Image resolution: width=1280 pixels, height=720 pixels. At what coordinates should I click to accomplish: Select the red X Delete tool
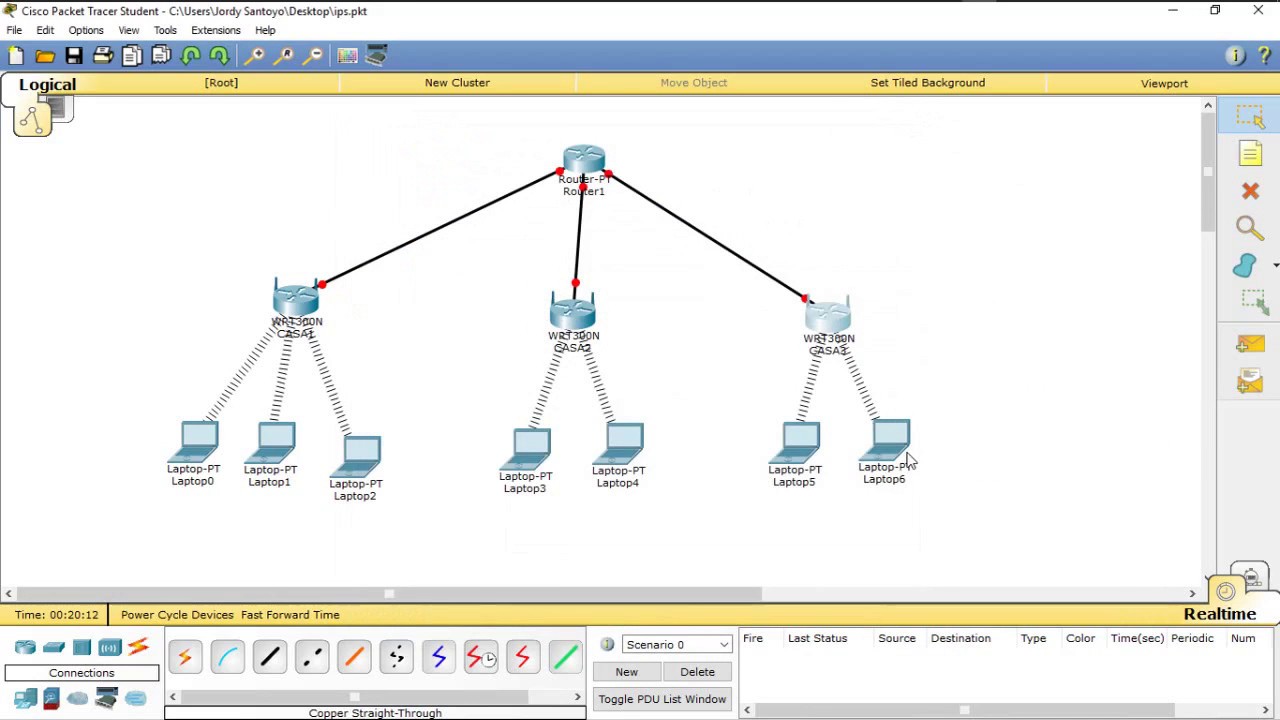[1250, 191]
